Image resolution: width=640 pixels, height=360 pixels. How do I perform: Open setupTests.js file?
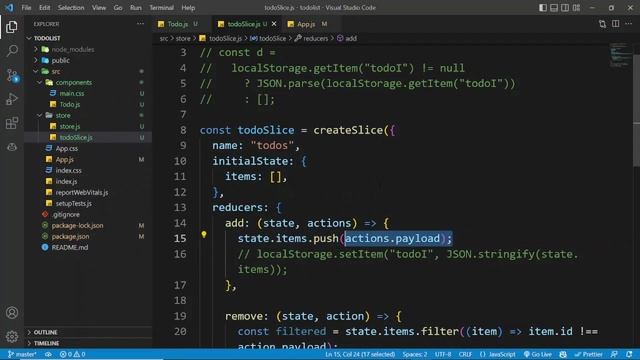click(x=73, y=204)
